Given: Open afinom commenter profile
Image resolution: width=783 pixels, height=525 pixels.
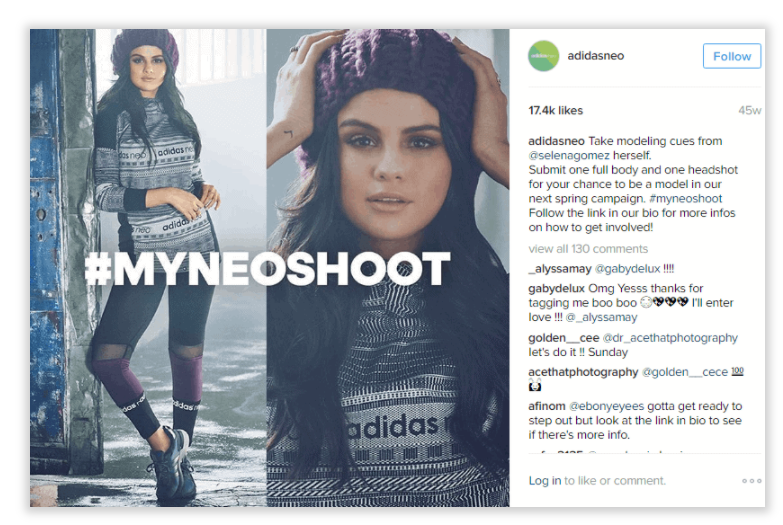Looking at the screenshot, I should tap(547, 406).
